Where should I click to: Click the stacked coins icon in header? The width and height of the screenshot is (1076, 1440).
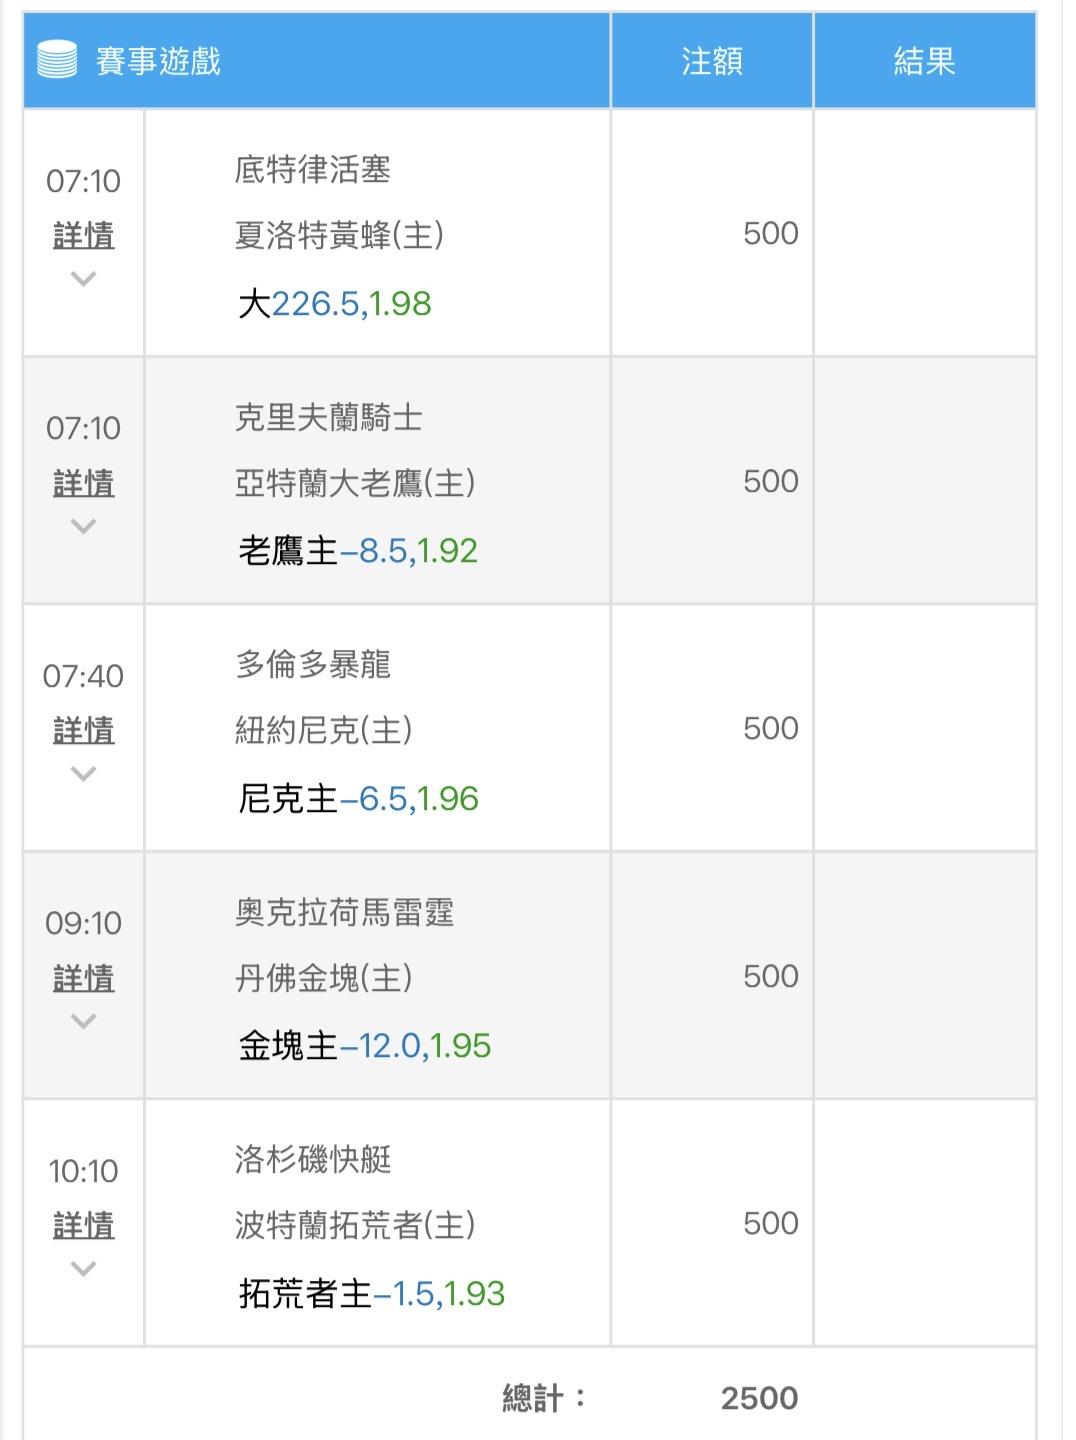(57, 60)
